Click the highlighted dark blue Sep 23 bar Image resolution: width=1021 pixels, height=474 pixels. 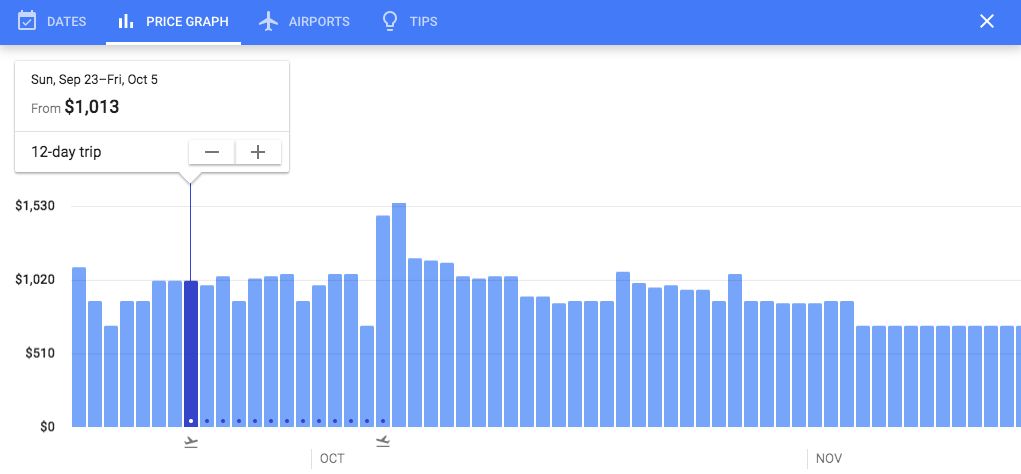191,353
